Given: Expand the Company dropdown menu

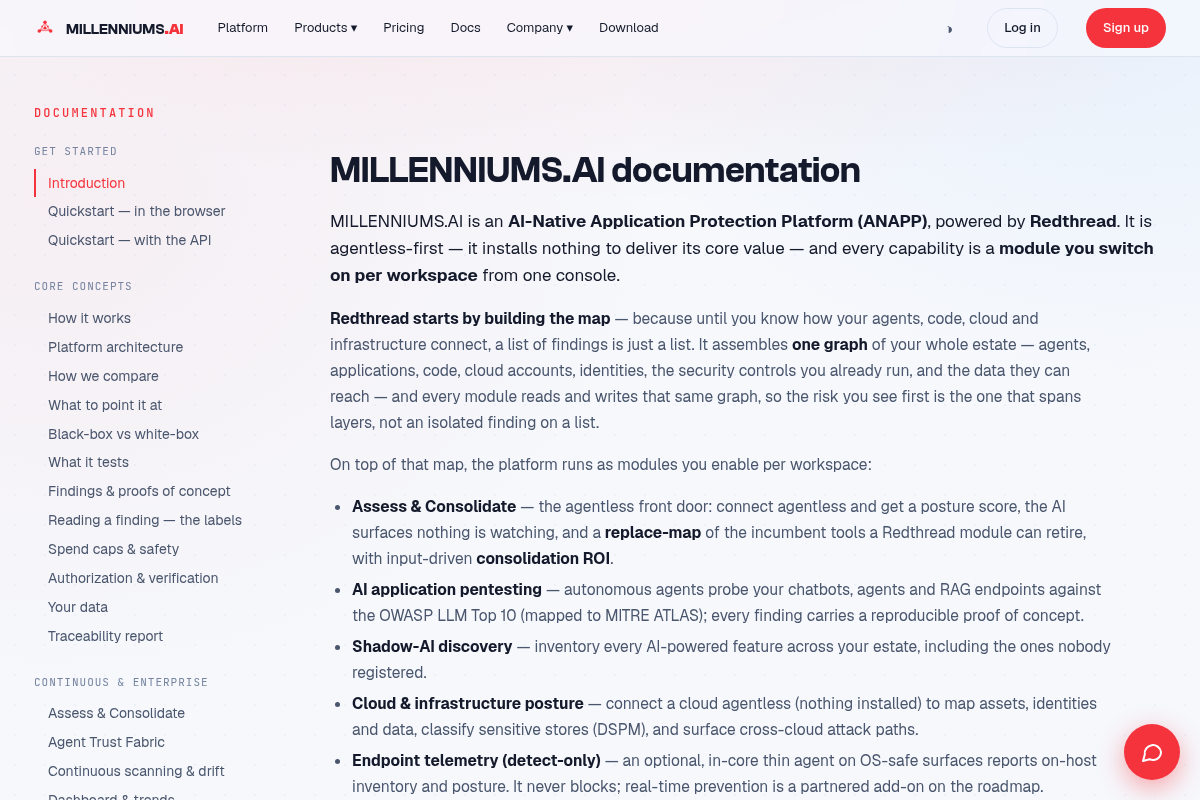Looking at the screenshot, I should point(540,28).
